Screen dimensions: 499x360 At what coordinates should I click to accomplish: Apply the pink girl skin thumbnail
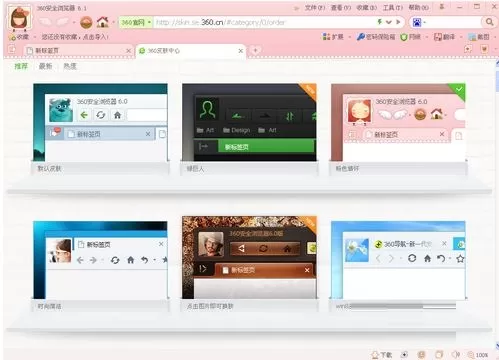[x=398, y=122]
